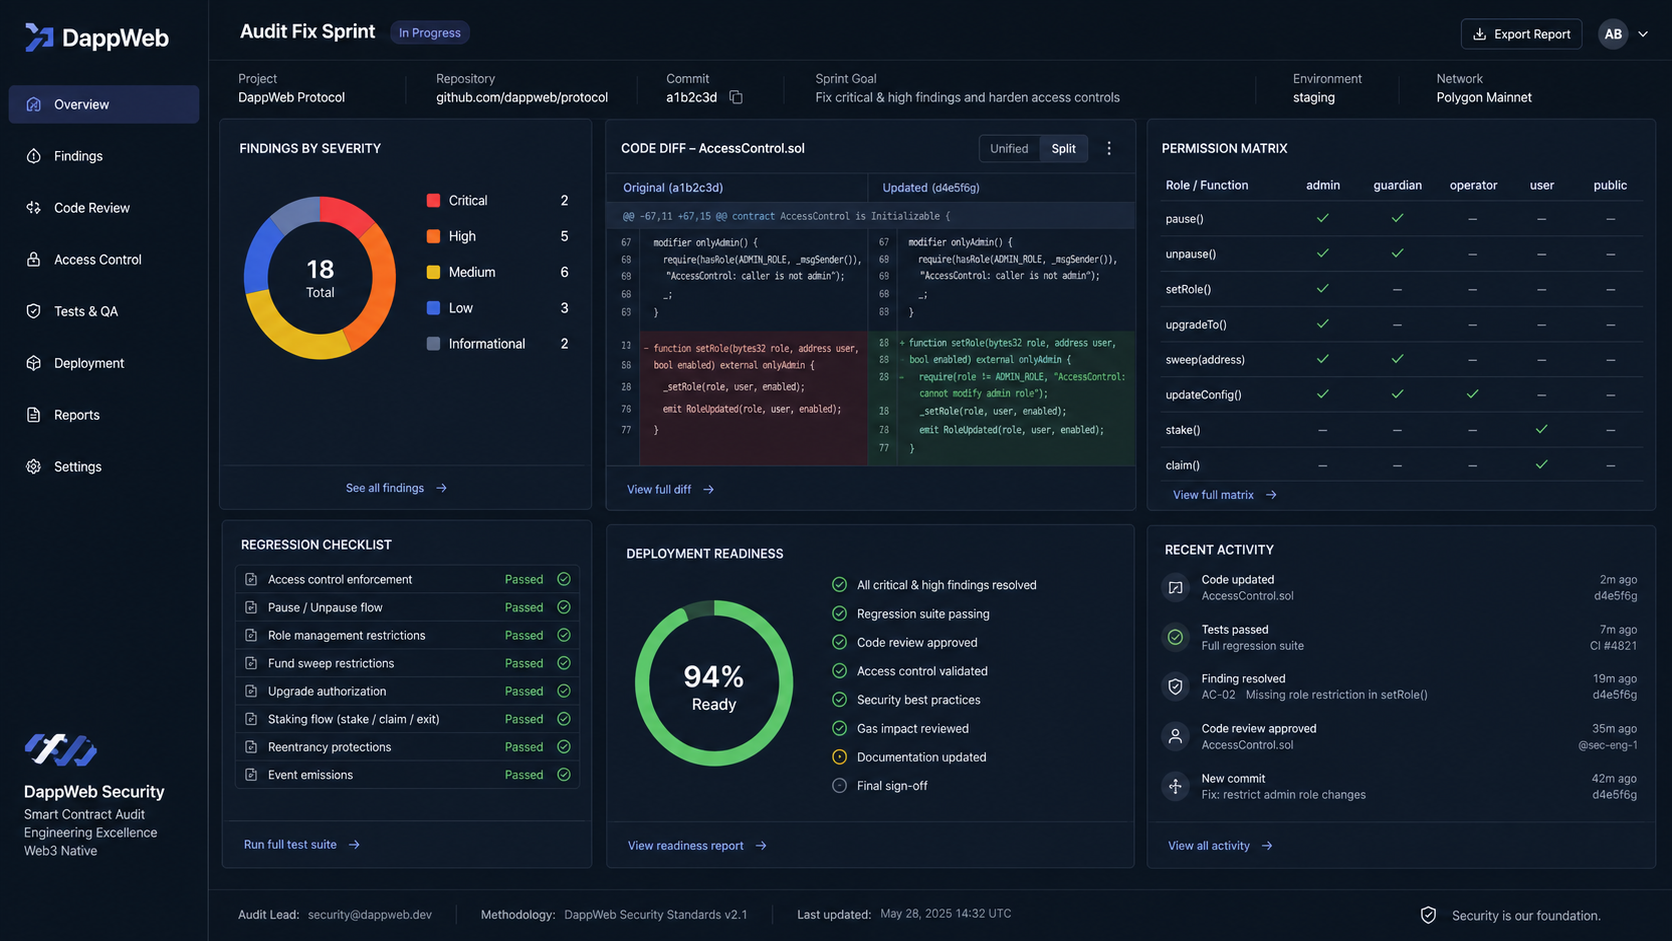Switch diff view to Split
This screenshot has width=1672, height=941.
(1064, 148)
